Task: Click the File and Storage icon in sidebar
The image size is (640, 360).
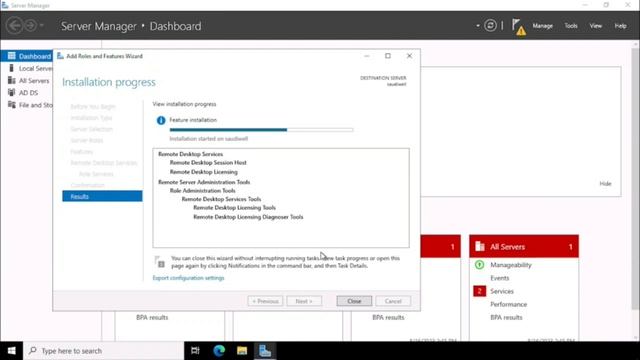Action: [11, 105]
